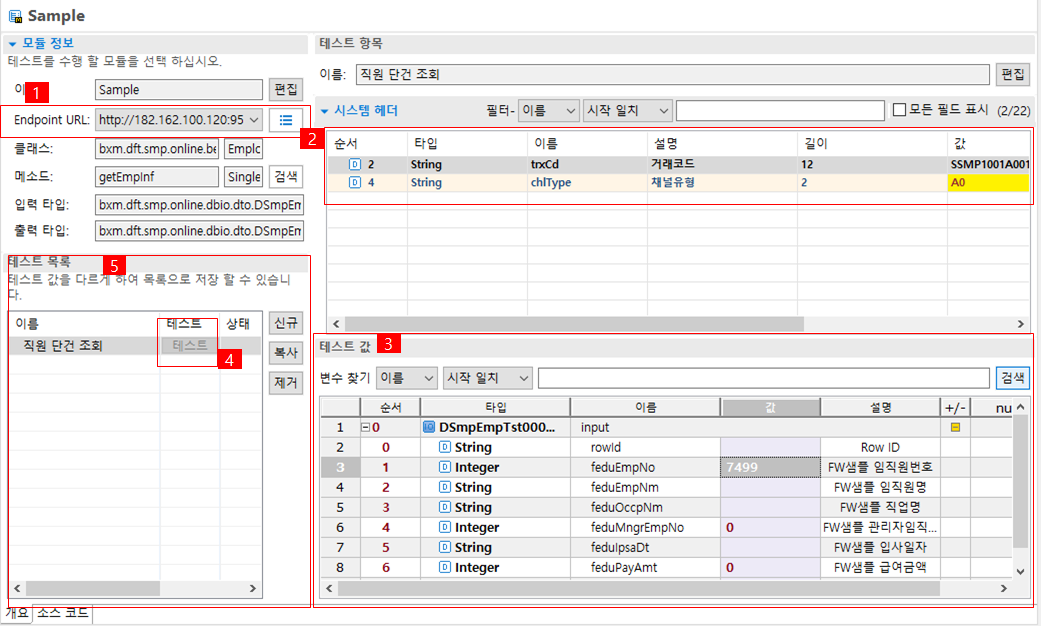Click 신규 to create a new test entry
Screen dimensions: 1041x626
(x=285, y=322)
